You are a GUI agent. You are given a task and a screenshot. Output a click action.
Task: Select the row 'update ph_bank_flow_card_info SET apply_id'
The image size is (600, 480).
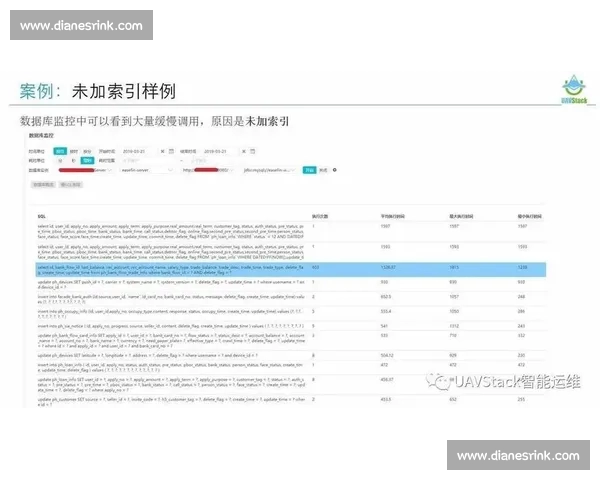tap(291, 341)
